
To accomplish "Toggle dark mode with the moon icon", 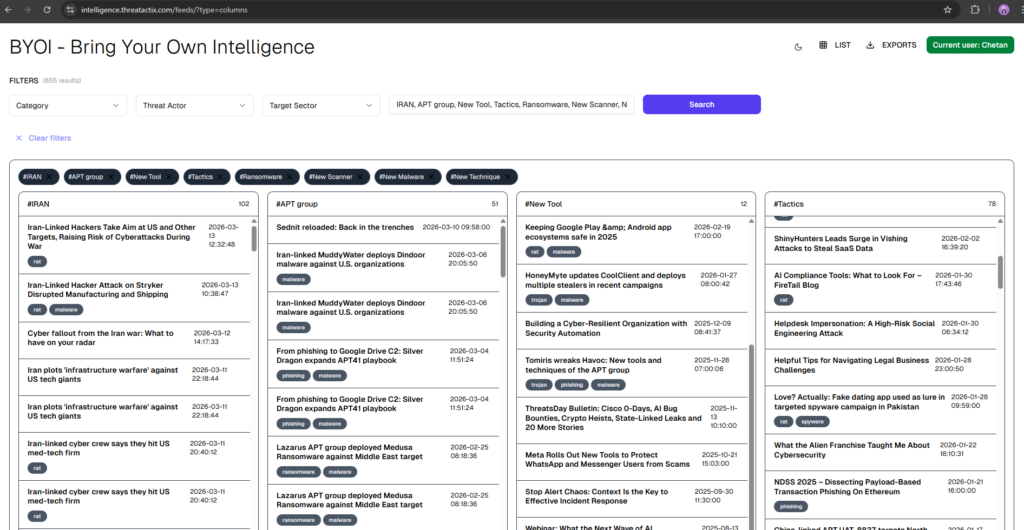I will 798,45.
